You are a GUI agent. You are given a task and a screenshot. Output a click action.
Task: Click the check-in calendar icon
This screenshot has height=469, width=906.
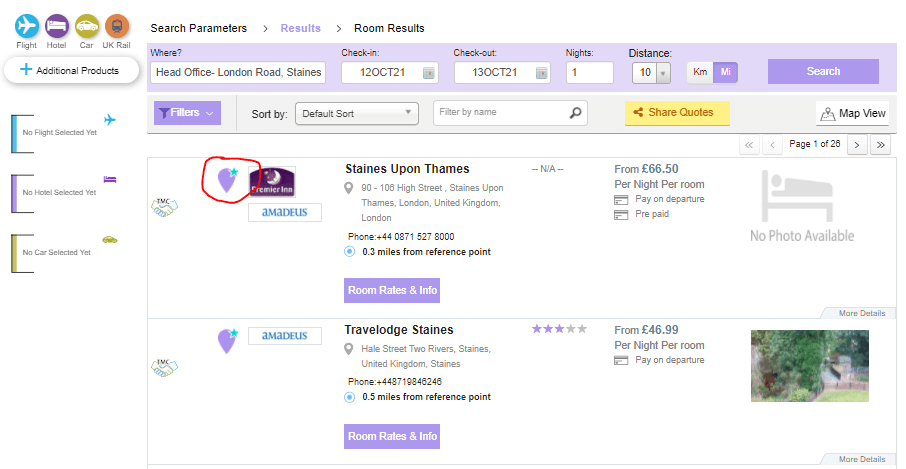pos(429,73)
